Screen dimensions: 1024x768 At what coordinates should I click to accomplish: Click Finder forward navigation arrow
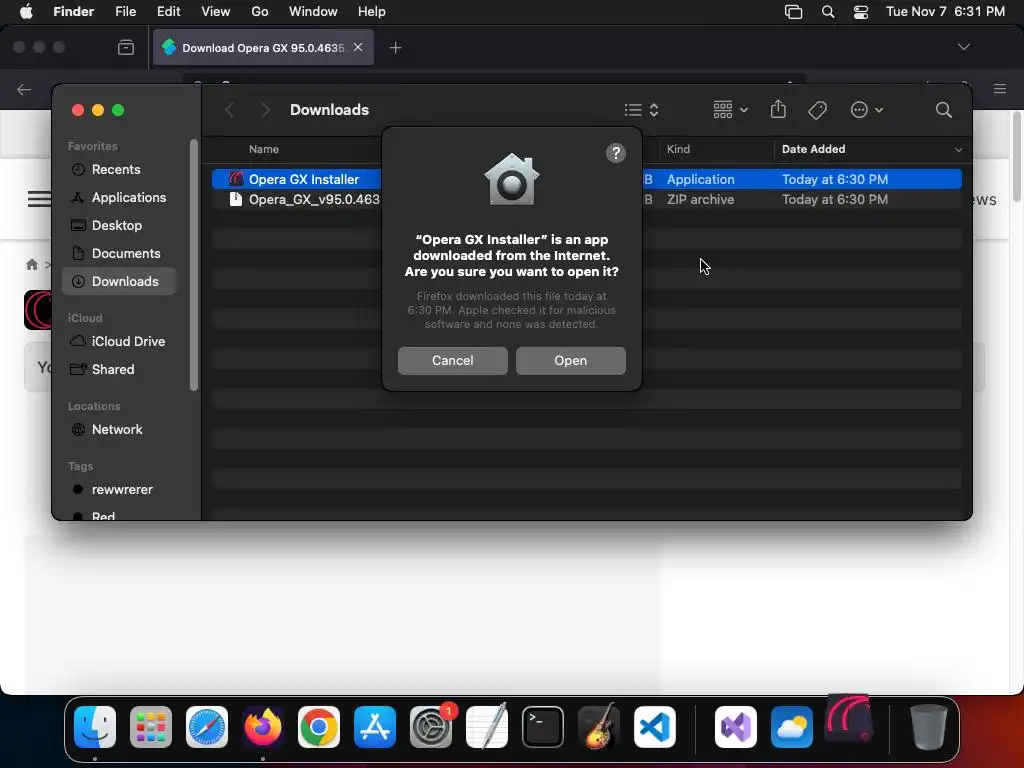265,110
